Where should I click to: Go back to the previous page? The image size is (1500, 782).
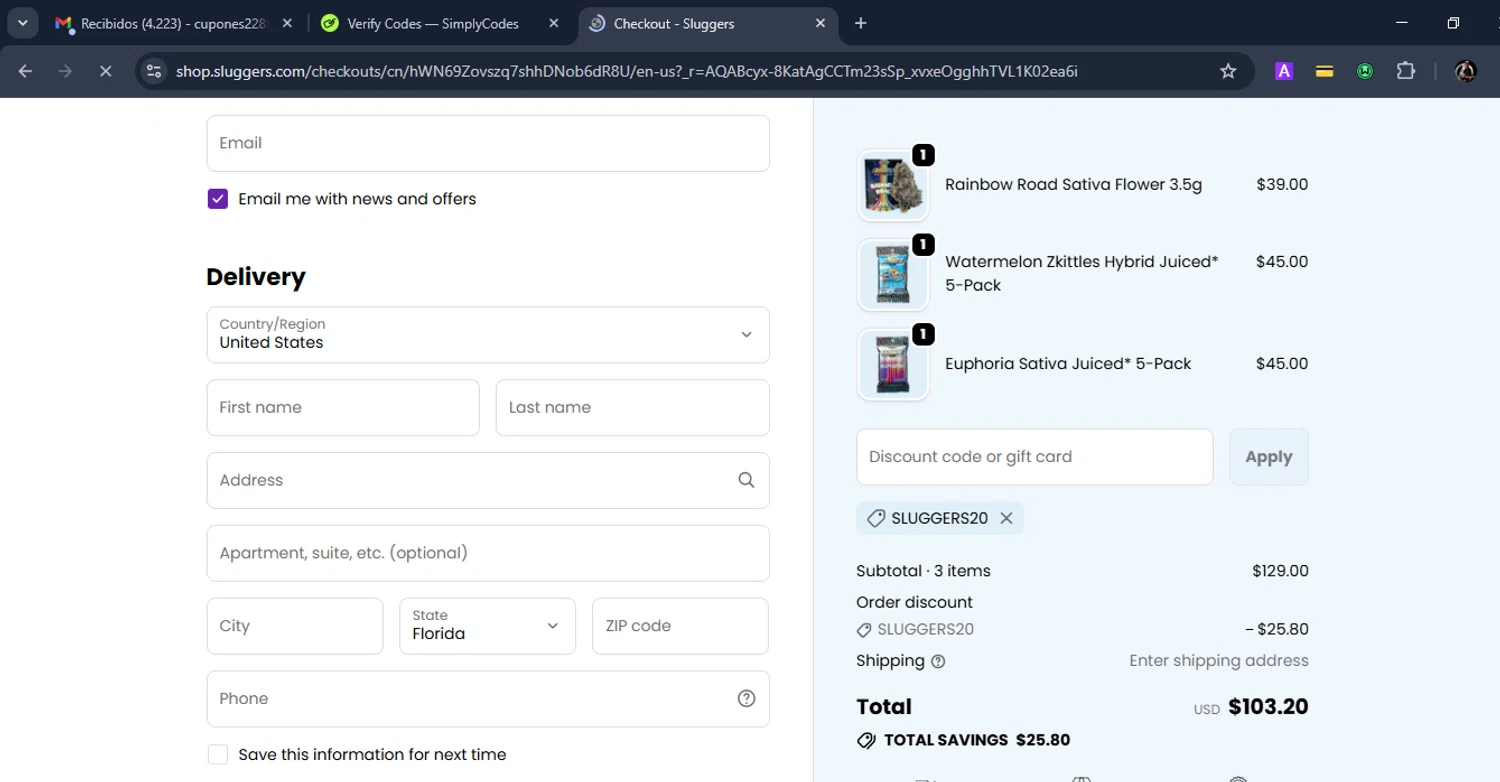26,71
